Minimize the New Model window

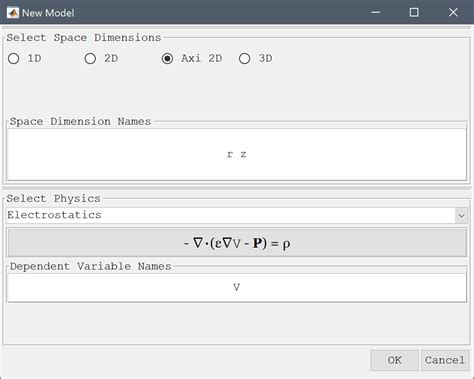pos(376,12)
